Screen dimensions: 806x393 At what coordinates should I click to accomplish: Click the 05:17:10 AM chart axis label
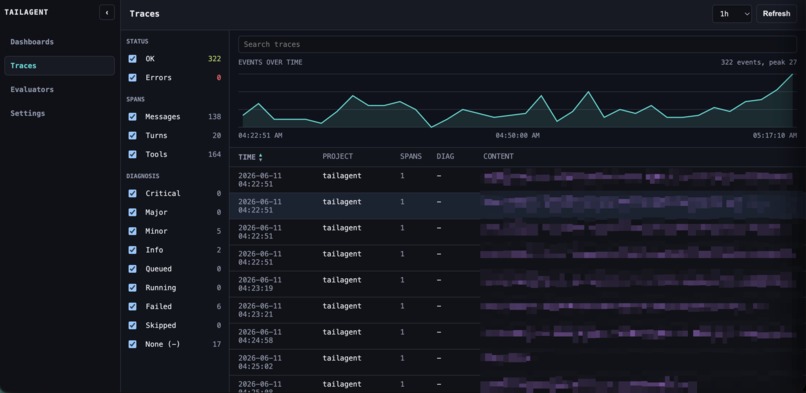(x=775, y=136)
